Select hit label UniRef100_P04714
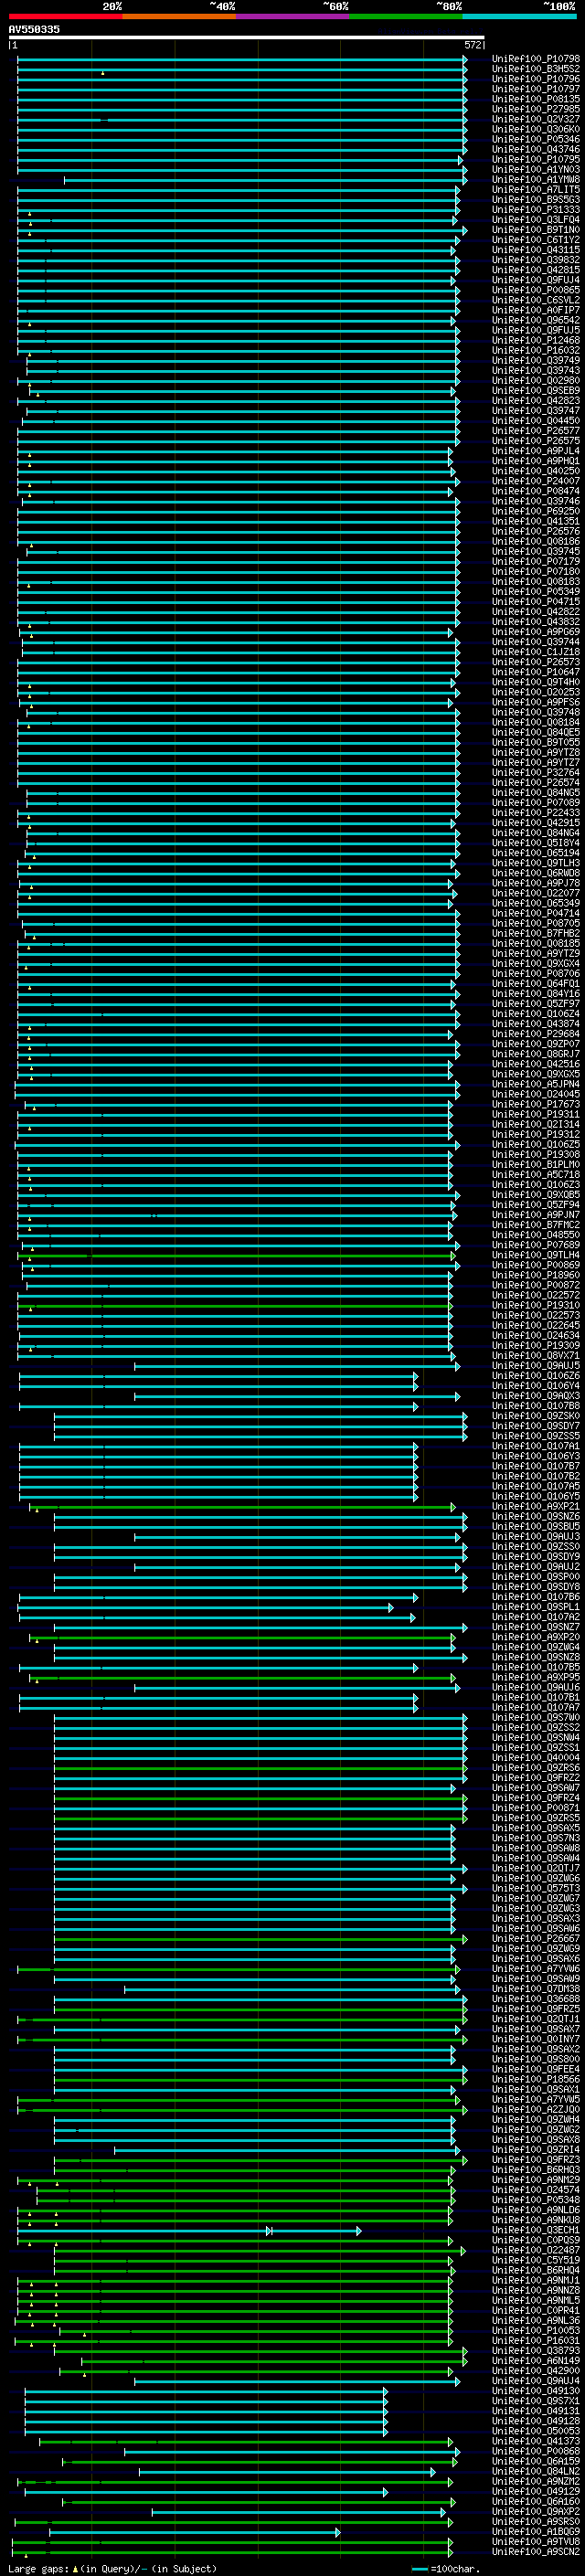Viewport: 585px width, 2576px height. tap(536, 914)
